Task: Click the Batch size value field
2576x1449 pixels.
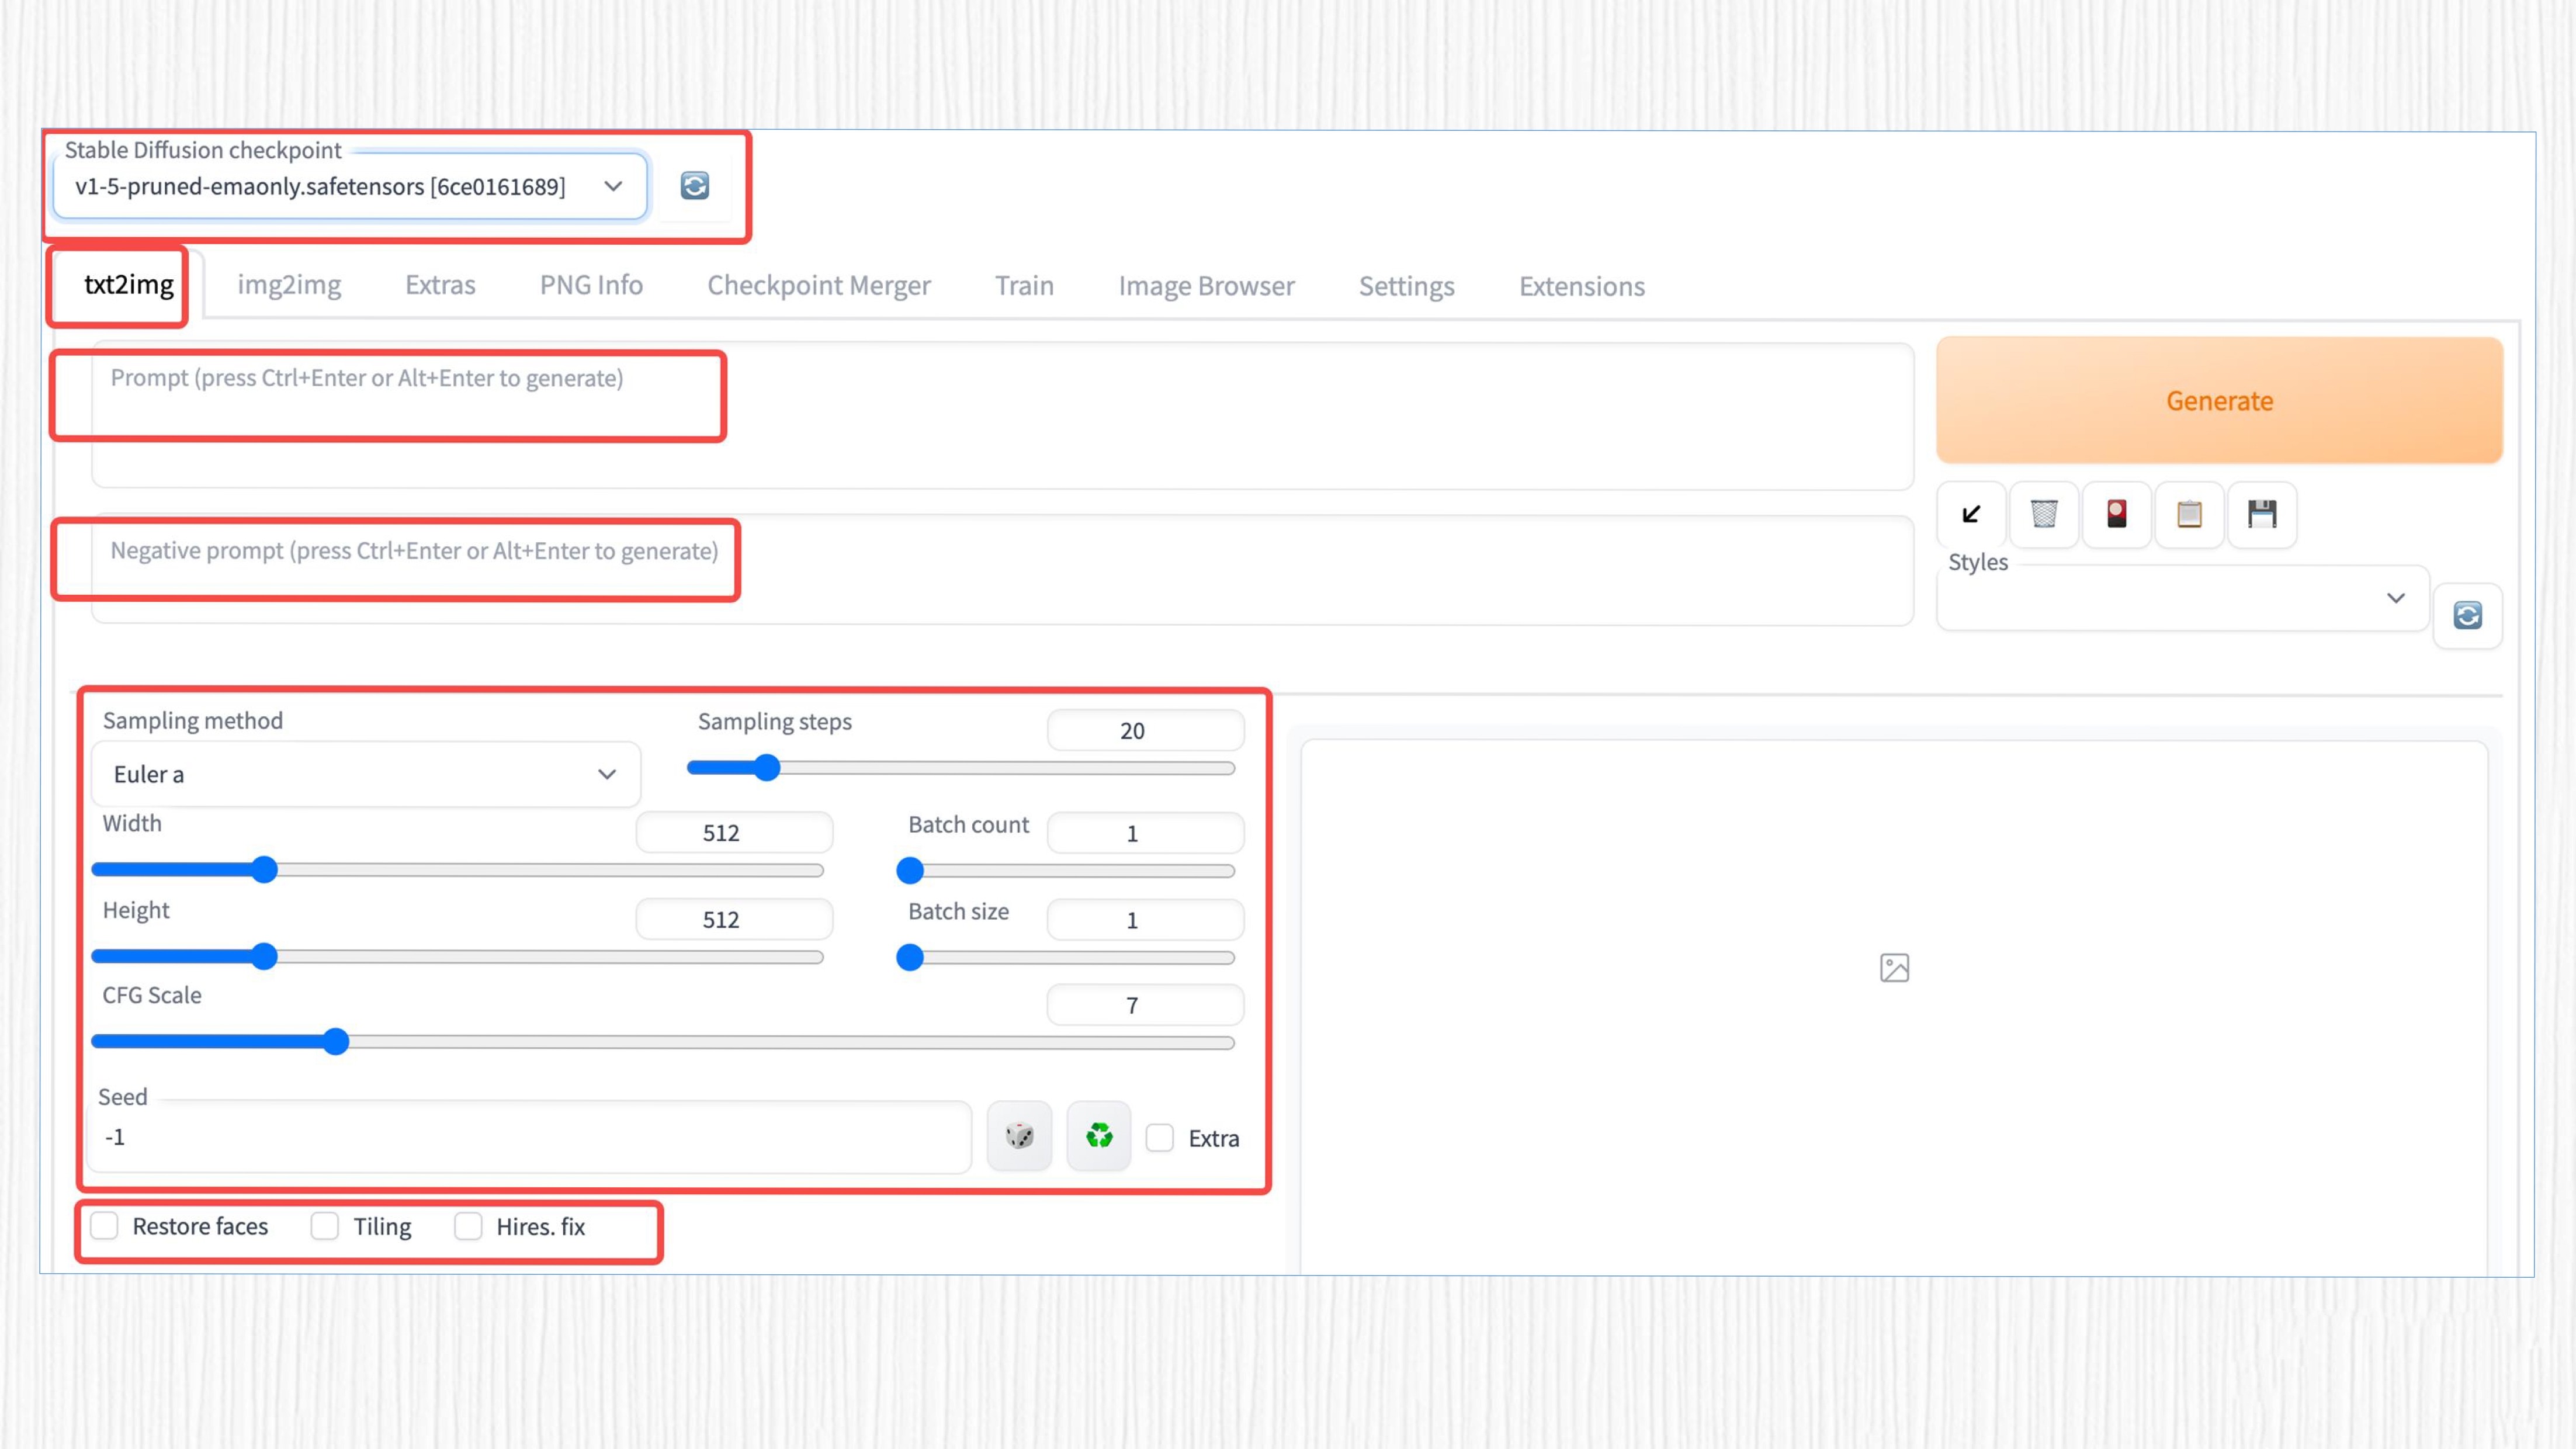Action: click(x=1145, y=921)
